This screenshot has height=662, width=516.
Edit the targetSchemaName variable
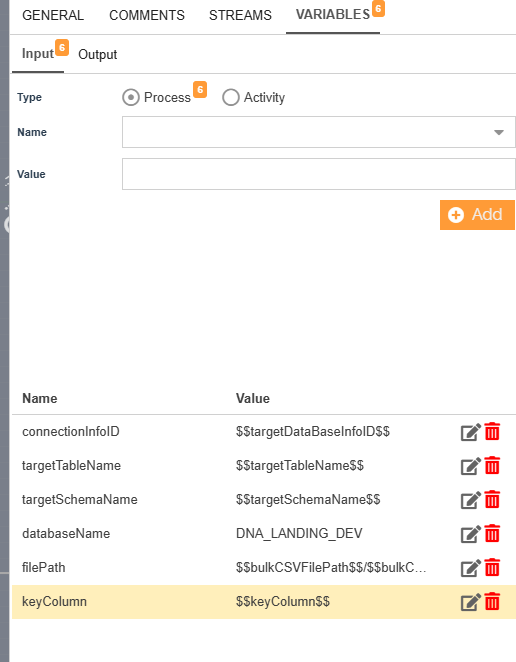[x=470, y=500]
